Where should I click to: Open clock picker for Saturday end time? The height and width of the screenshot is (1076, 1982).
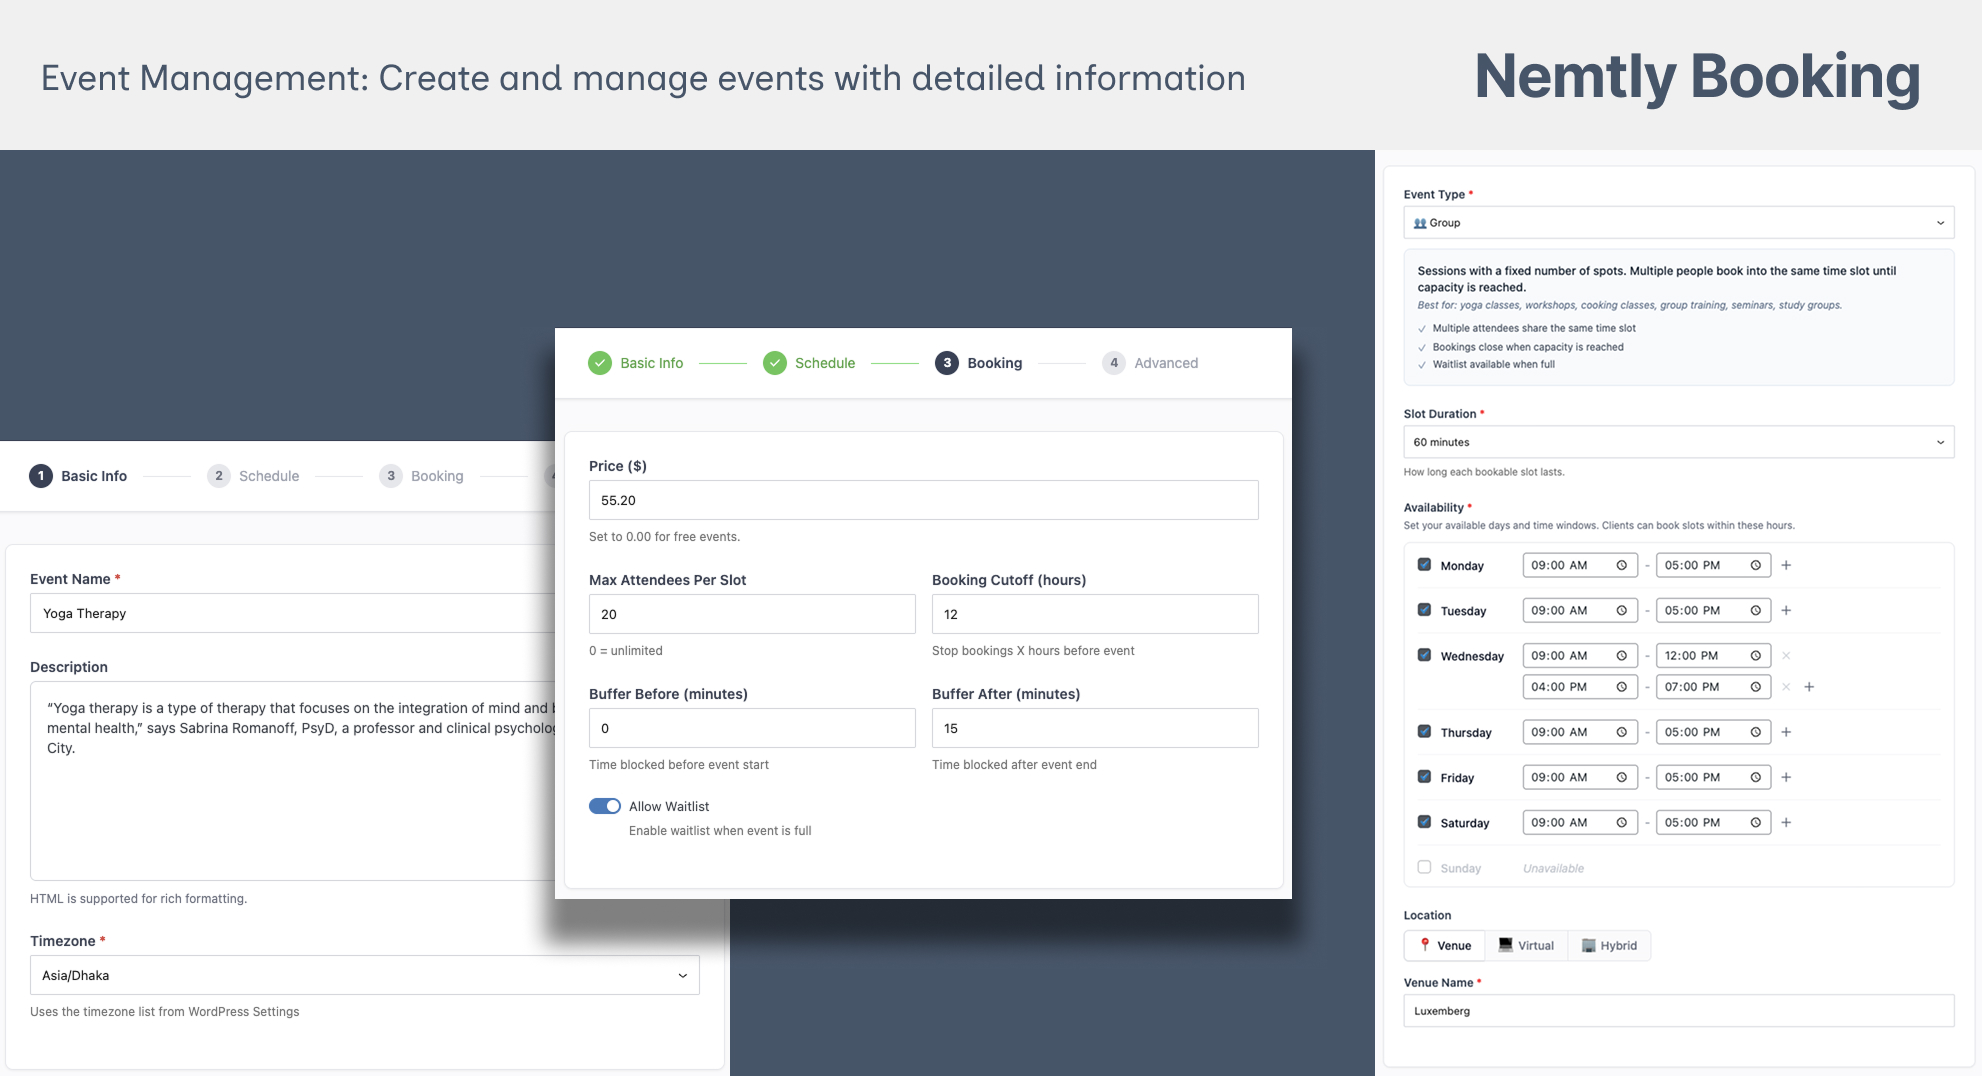1755,823
